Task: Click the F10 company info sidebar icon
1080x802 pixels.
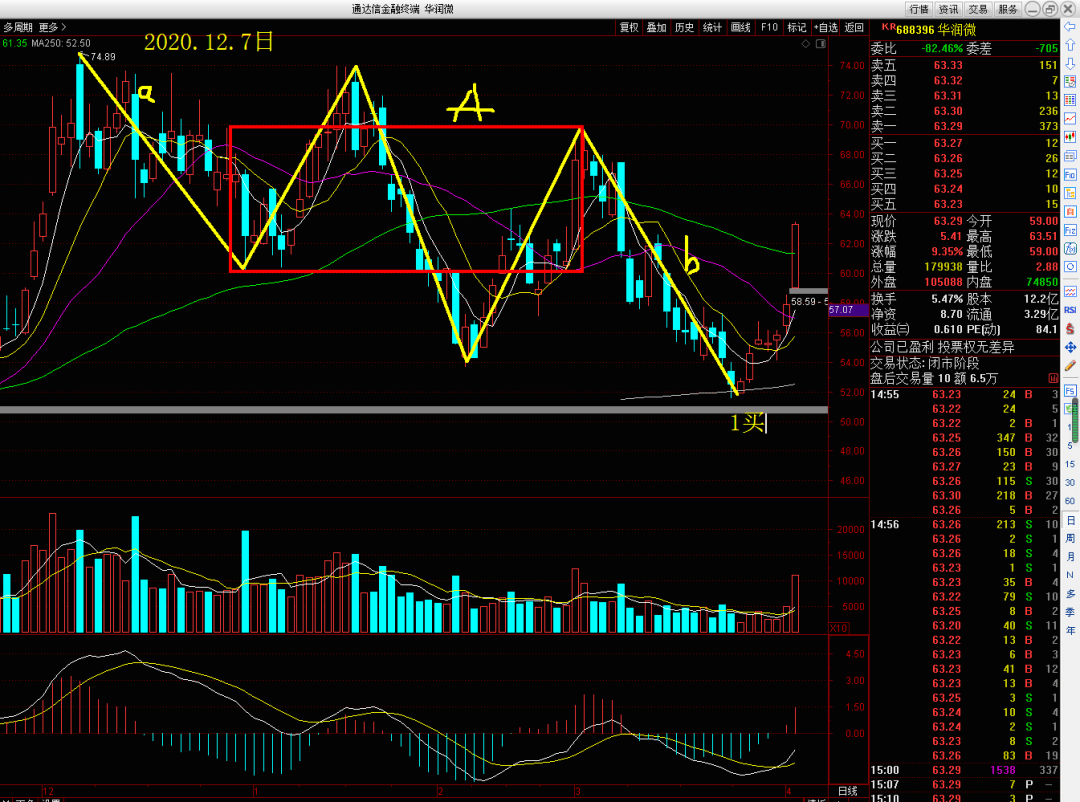Action: (1070, 175)
